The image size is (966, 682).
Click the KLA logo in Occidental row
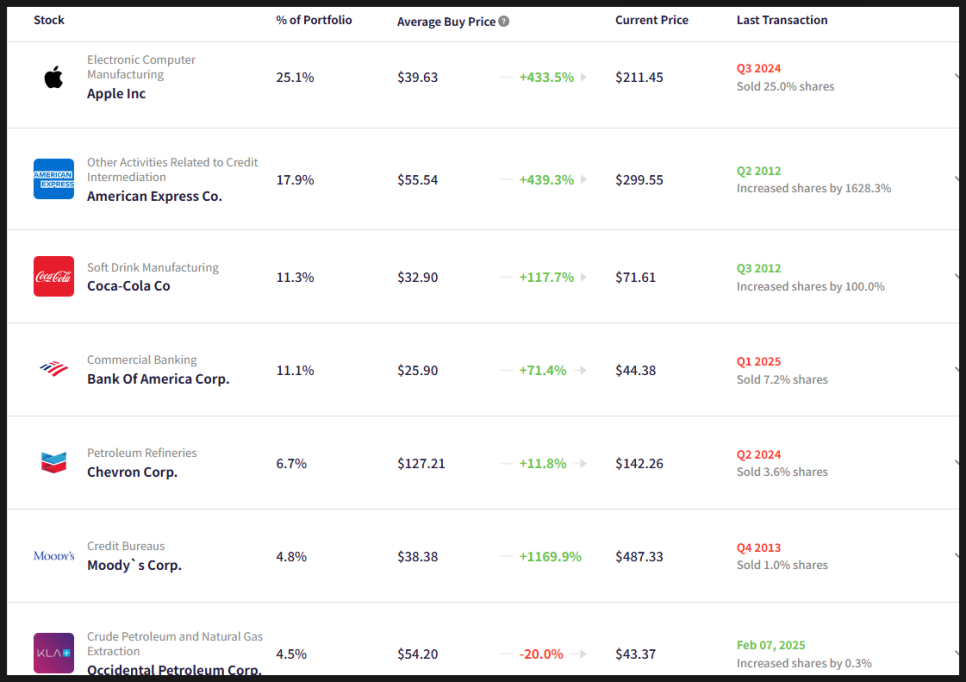tap(54, 653)
